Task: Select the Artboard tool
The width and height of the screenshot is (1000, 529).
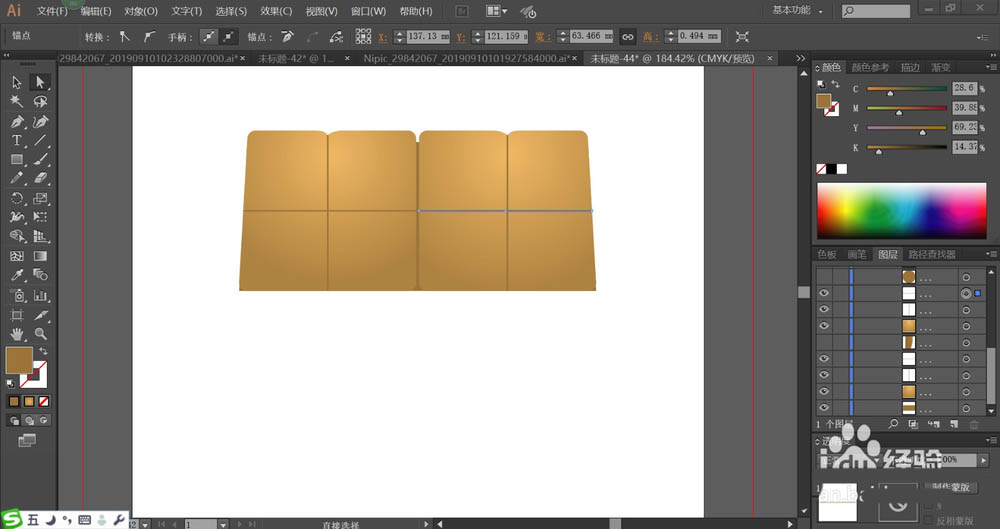Action: (x=17, y=315)
